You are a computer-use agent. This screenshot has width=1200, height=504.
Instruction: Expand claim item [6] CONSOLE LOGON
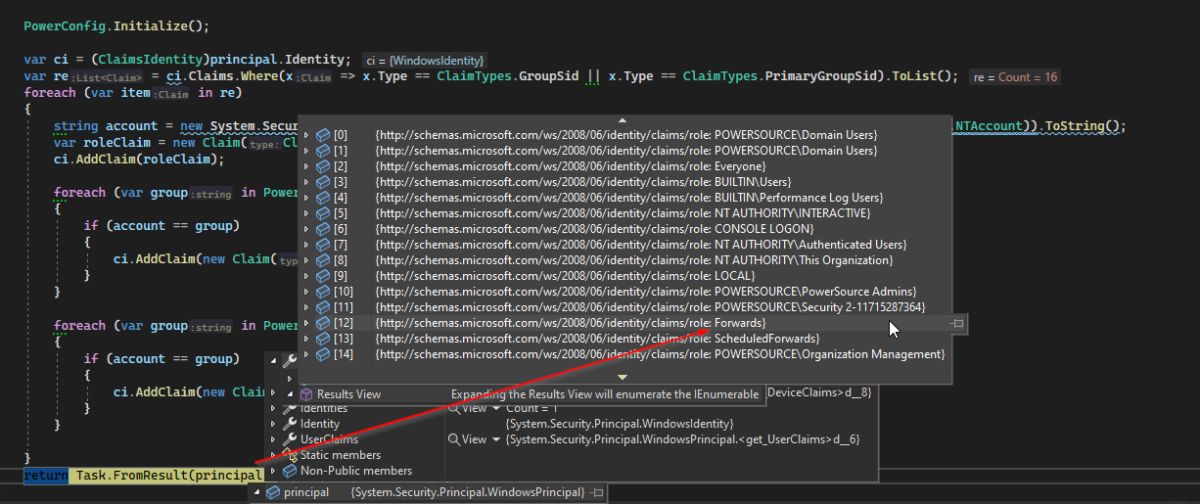pyautogui.click(x=307, y=229)
